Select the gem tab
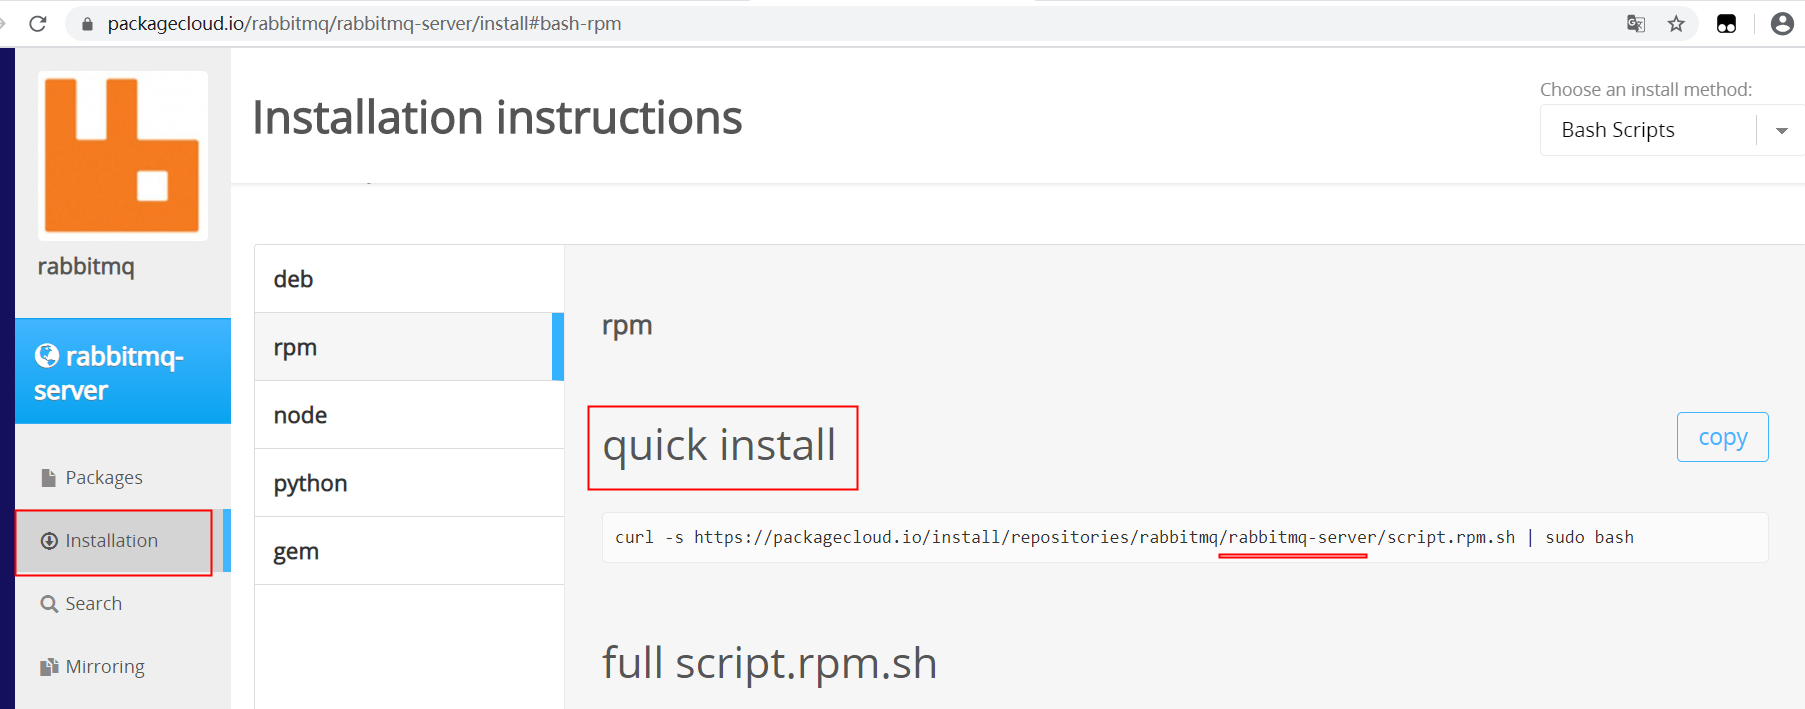Image resolution: width=1805 pixels, height=709 pixels. point(409,551)
